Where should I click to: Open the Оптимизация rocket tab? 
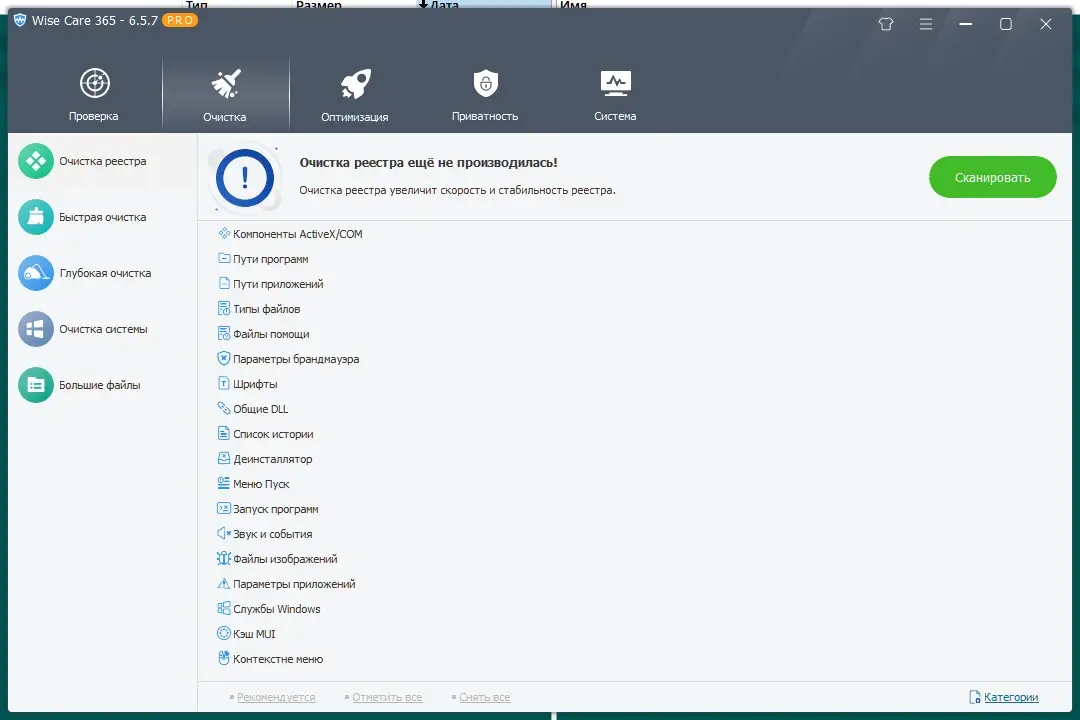(x=355, y=94)
